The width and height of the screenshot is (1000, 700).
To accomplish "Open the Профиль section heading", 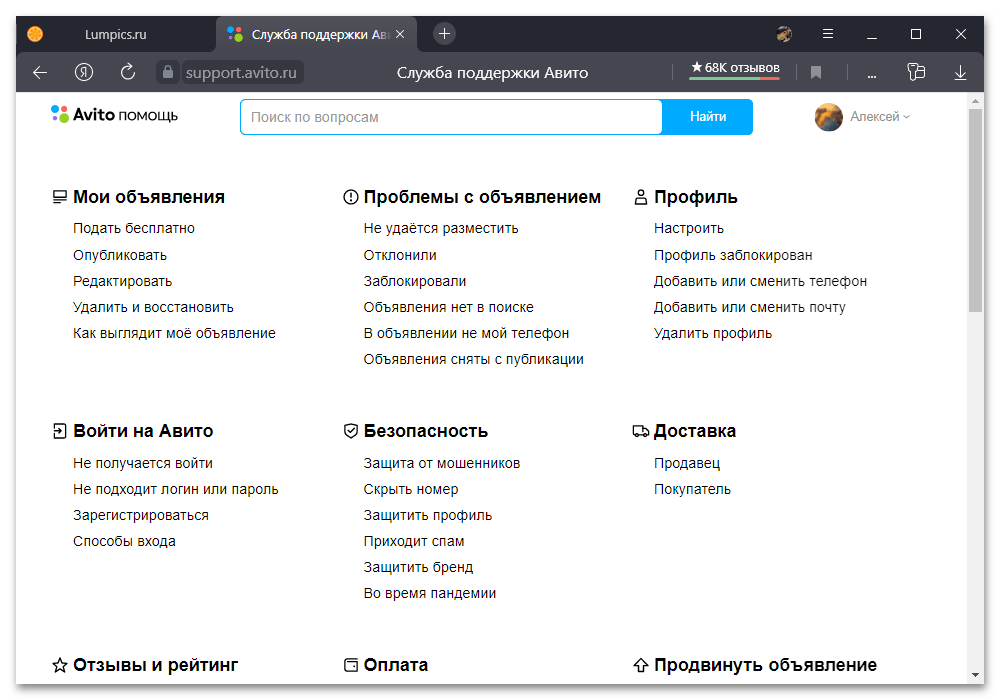I will pyautogui.click(x=696, y=197).
